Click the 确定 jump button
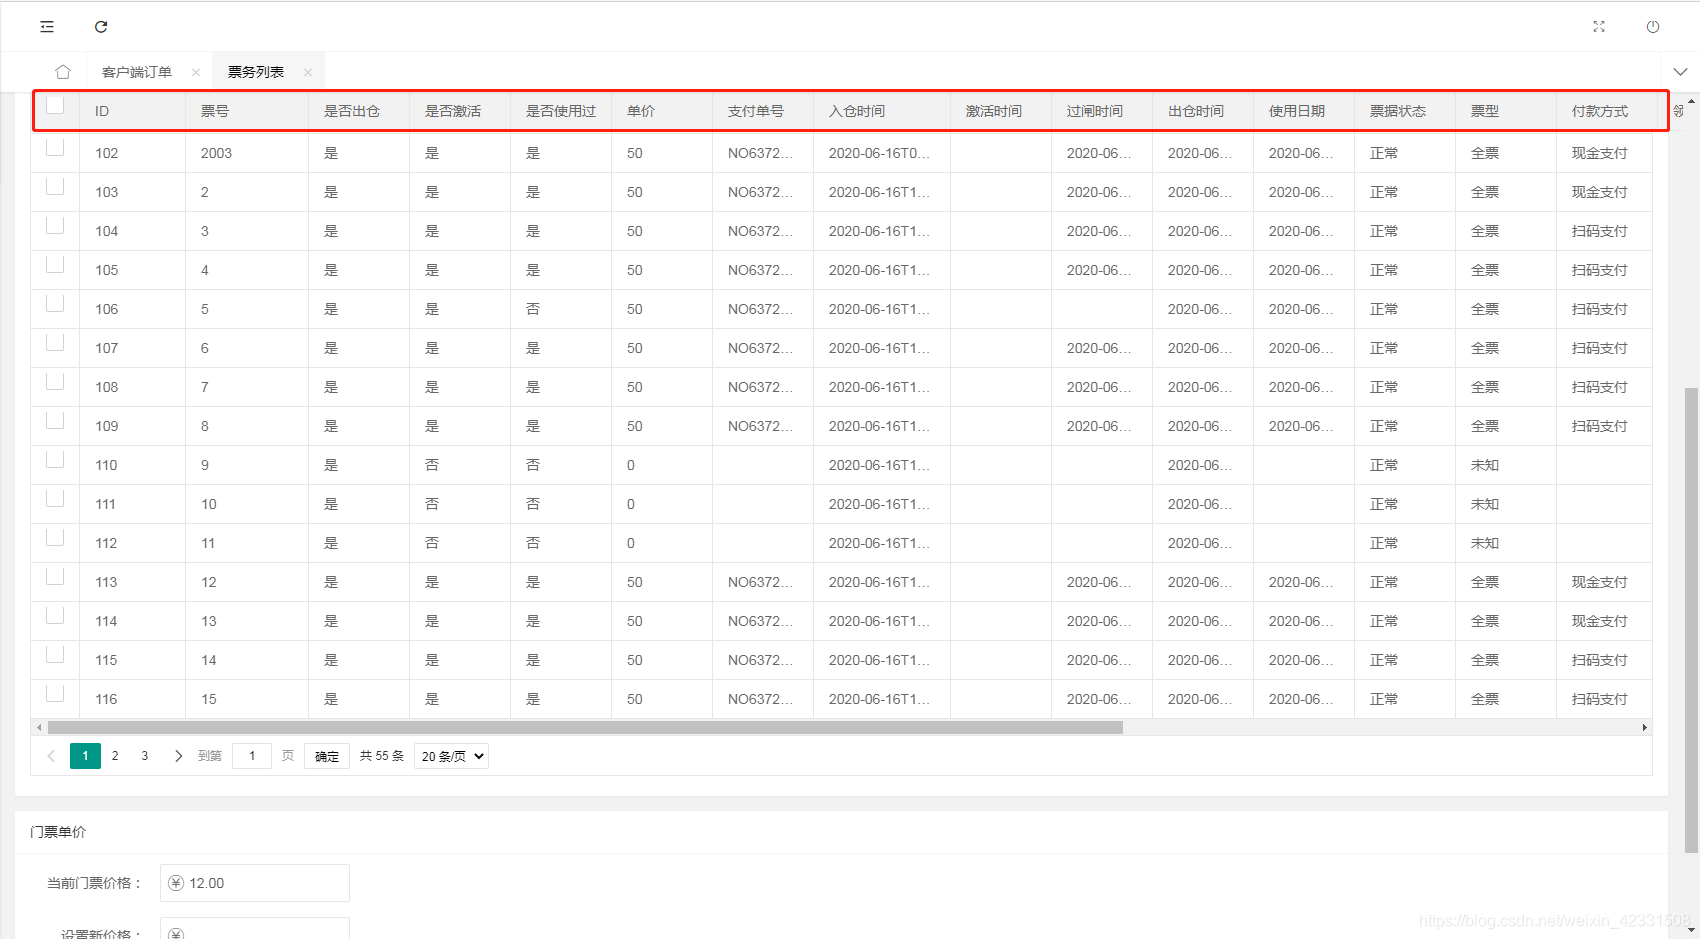Screen dimensions: 1700x939 coord(327,756)
